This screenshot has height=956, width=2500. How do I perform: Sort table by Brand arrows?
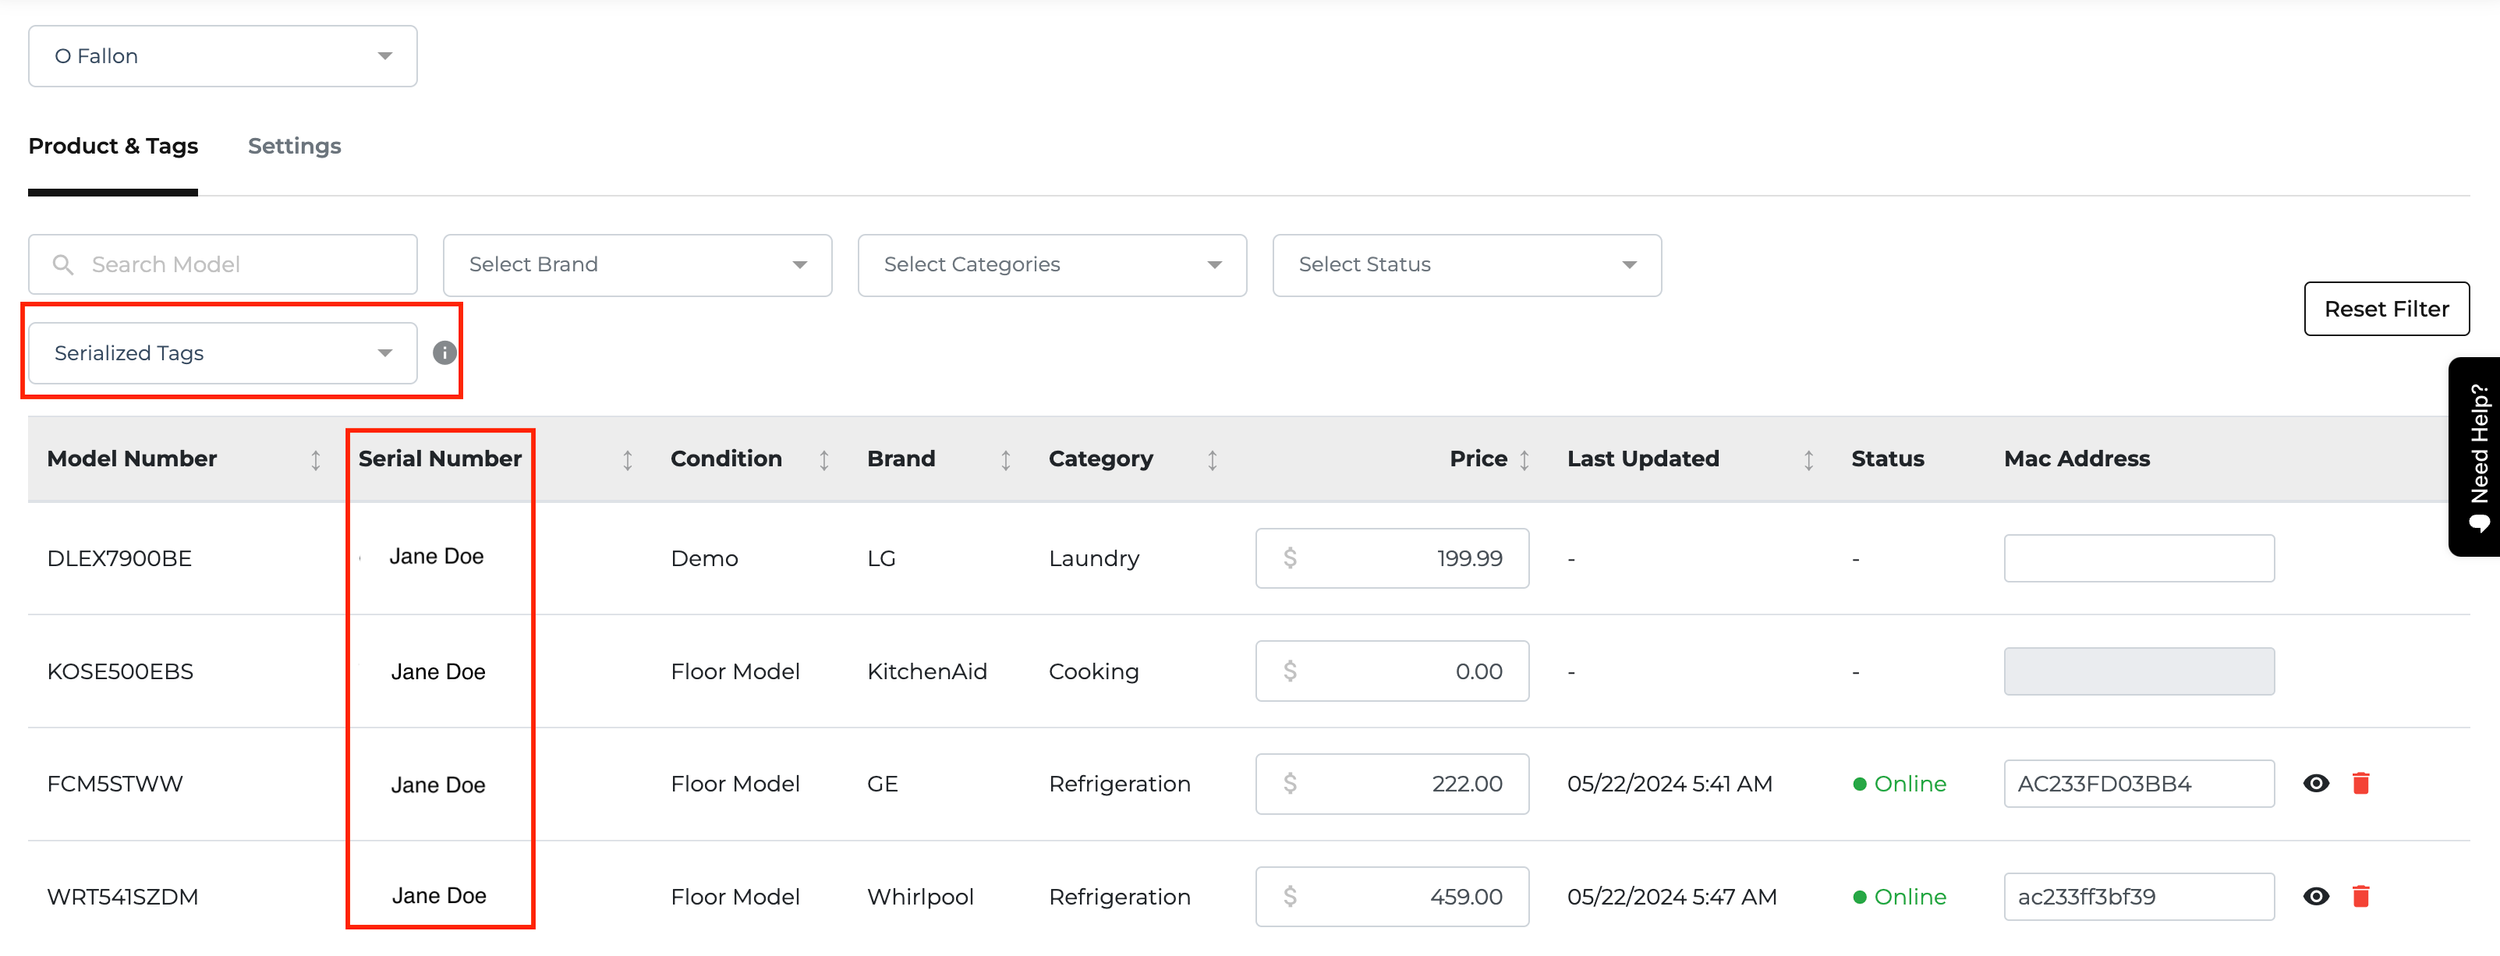[x=1006, y=460]
